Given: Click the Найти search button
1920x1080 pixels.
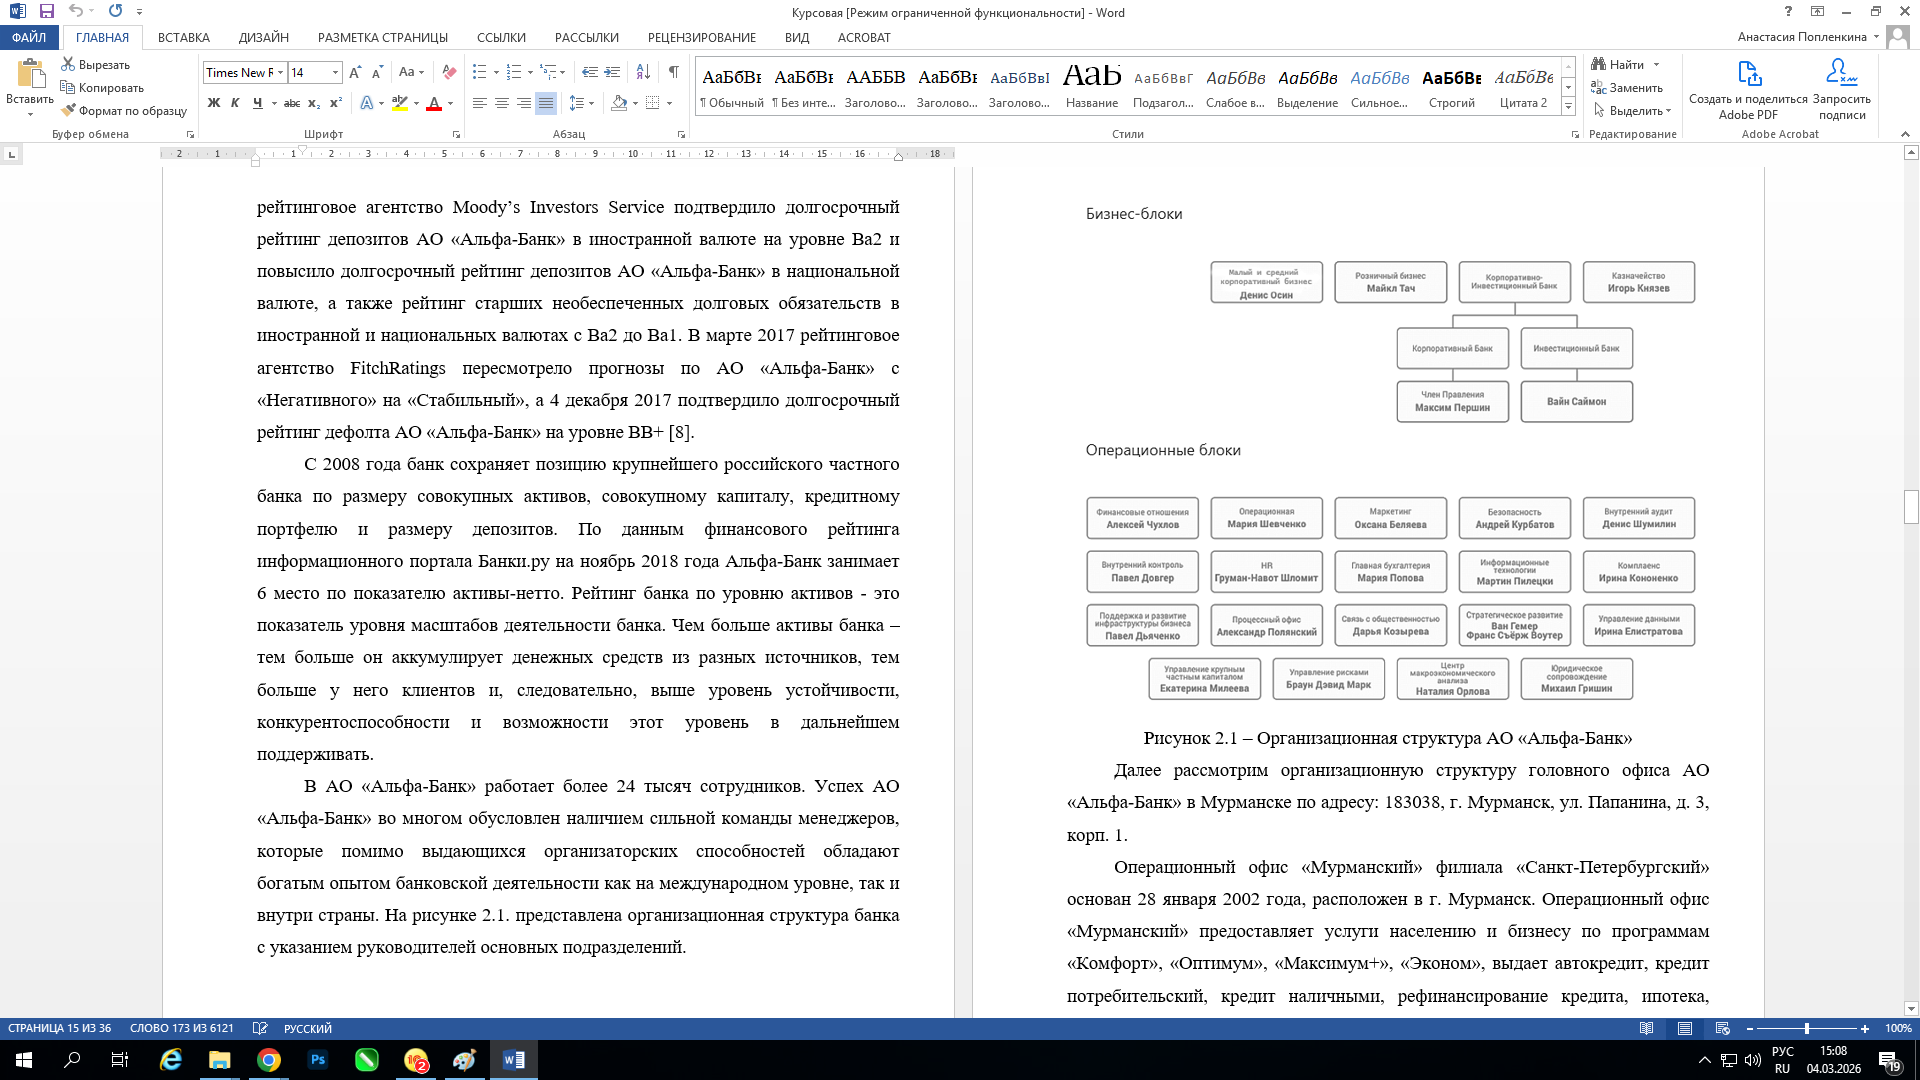Looking at the screenshot, I should click(x=1625, y=64).
